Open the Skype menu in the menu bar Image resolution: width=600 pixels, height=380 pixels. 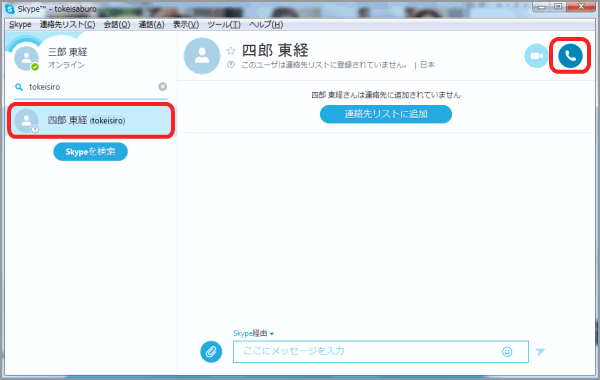point(20,24)
